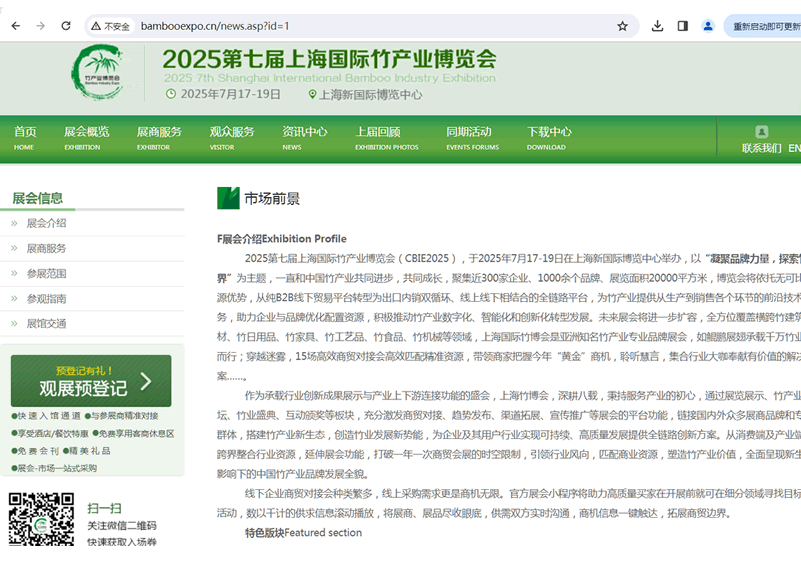Click the clock icon beside the exhibition date
Viewport: 801px width, 563px height.
[x=171, y=94]
